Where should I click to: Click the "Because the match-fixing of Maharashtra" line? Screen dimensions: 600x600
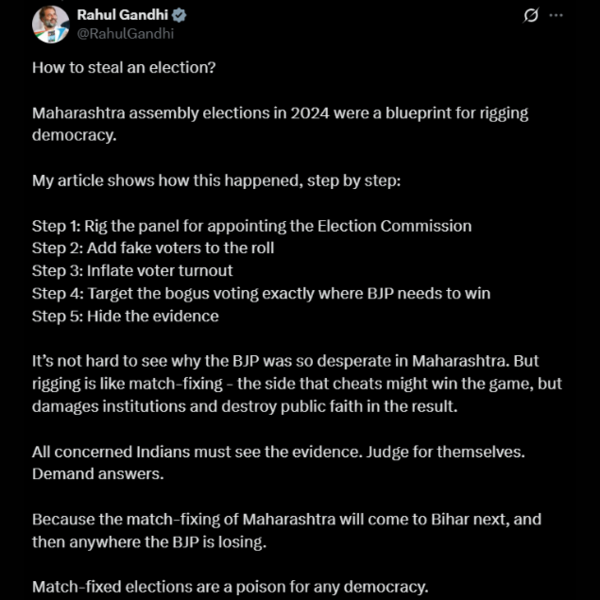click(x=287, y=519)
